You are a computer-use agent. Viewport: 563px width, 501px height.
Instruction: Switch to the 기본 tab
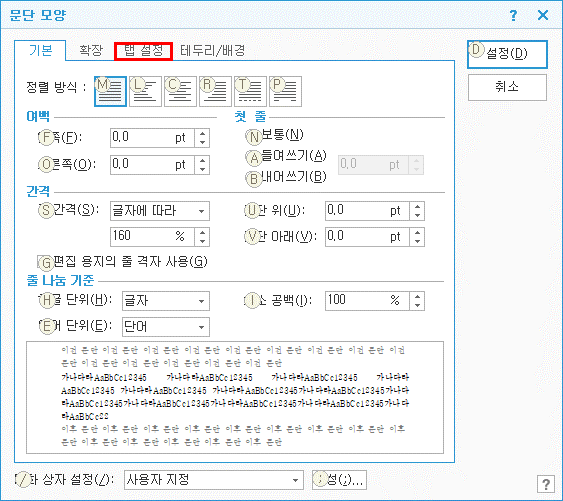(x=41, y=50)
